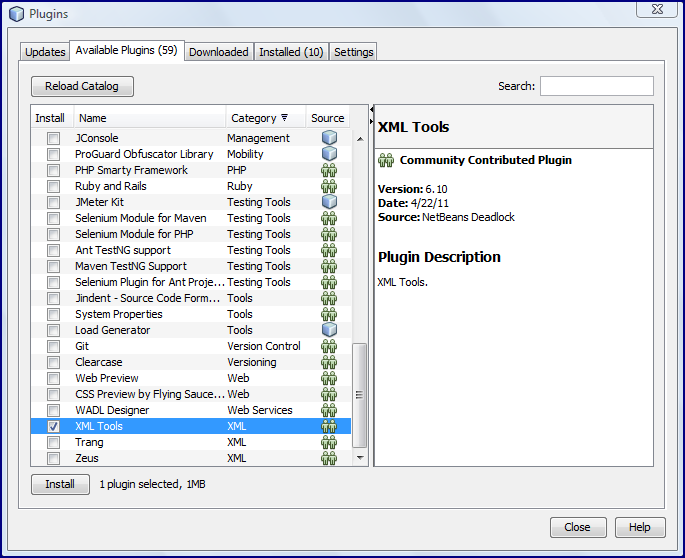Select the Available Plugins (59) tab

pyautogui.click(x=127, y=51)
